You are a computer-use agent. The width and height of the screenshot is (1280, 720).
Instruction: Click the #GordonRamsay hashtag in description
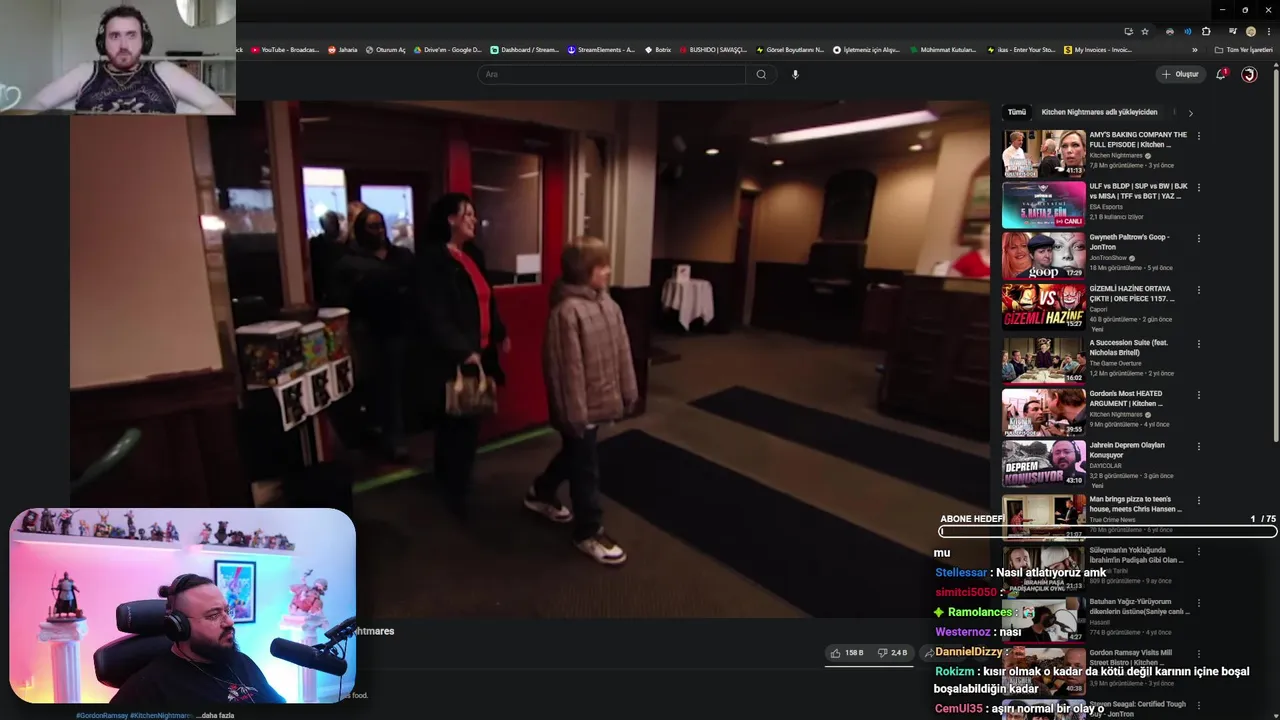102,715
